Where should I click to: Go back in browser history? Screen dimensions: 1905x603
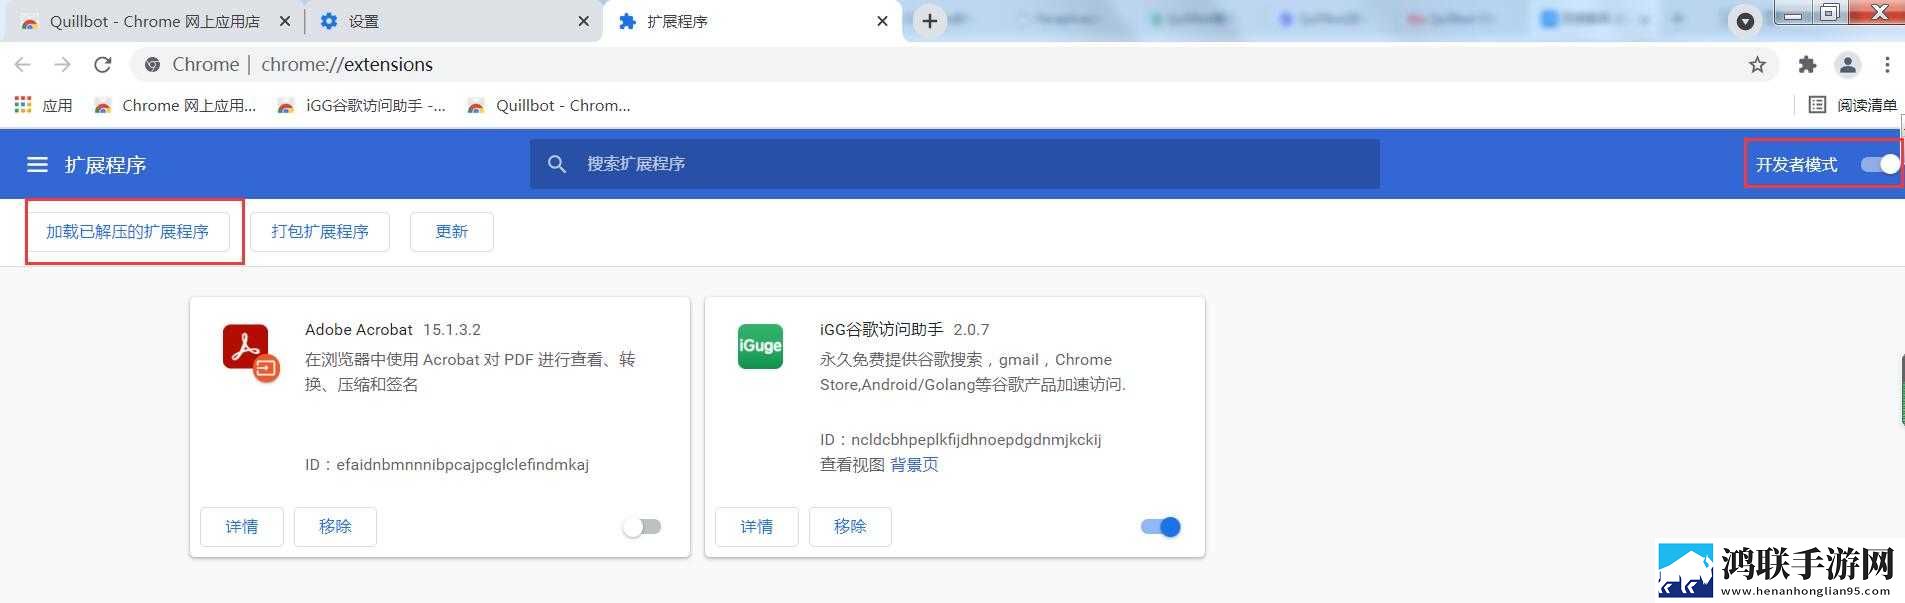point(22,65)
